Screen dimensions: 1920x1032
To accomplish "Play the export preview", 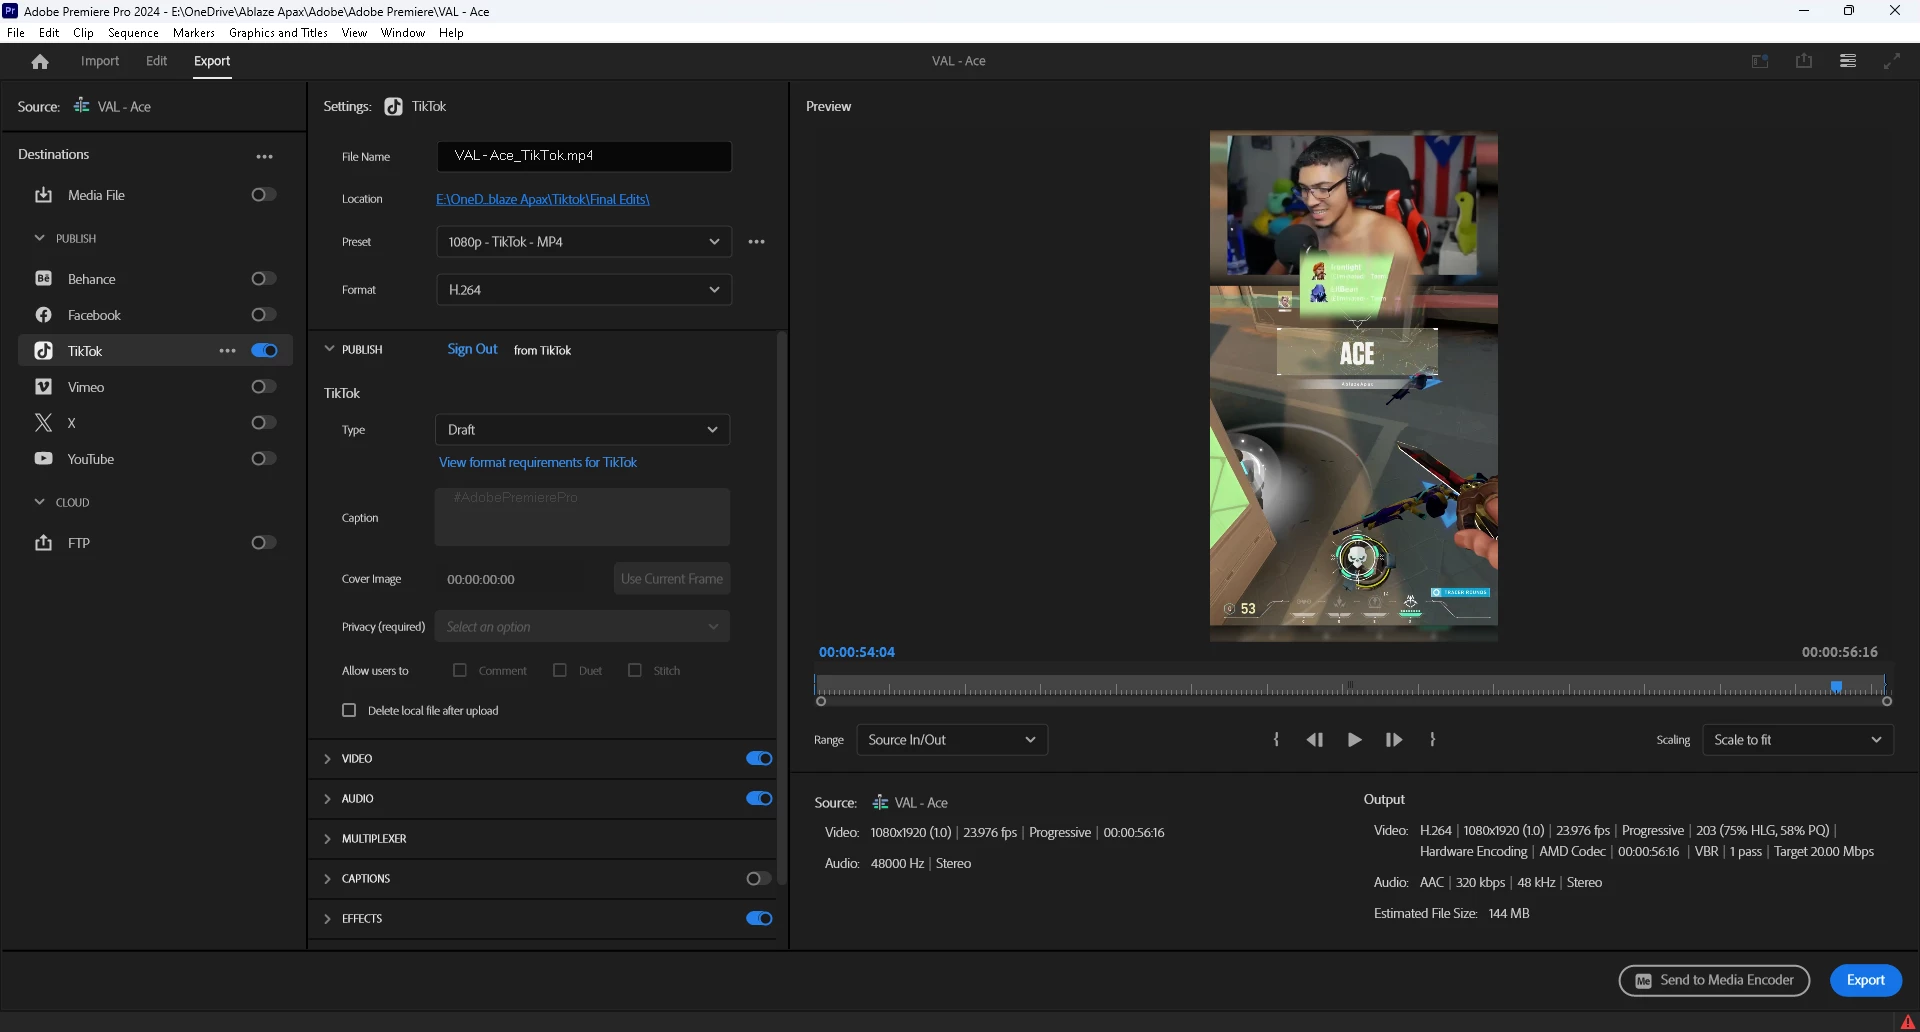I will click(x=1354, y=740).
